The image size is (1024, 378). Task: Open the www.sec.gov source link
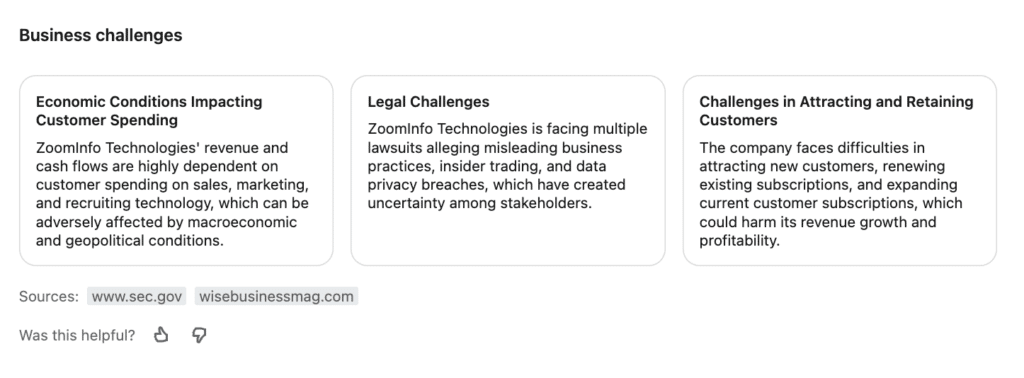pos(136,296)
